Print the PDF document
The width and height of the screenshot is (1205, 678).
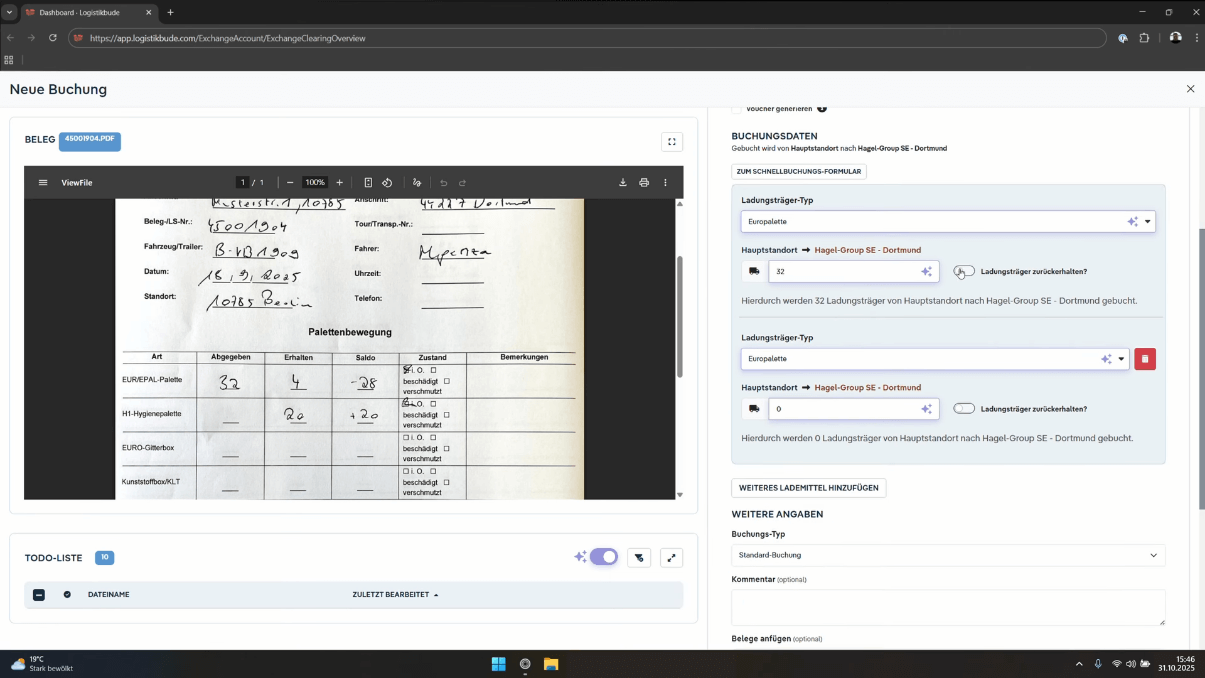click(x=644, y=183)
